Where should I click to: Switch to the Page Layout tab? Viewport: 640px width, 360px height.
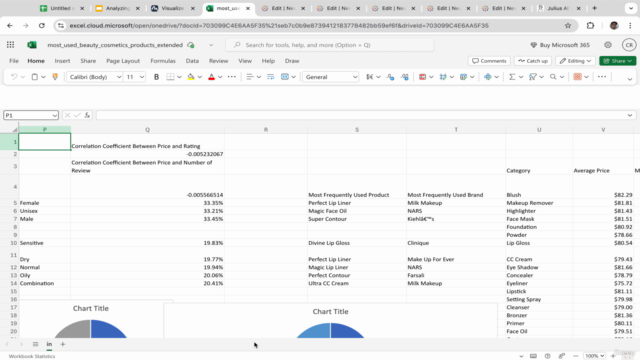(x=123, y=61)
